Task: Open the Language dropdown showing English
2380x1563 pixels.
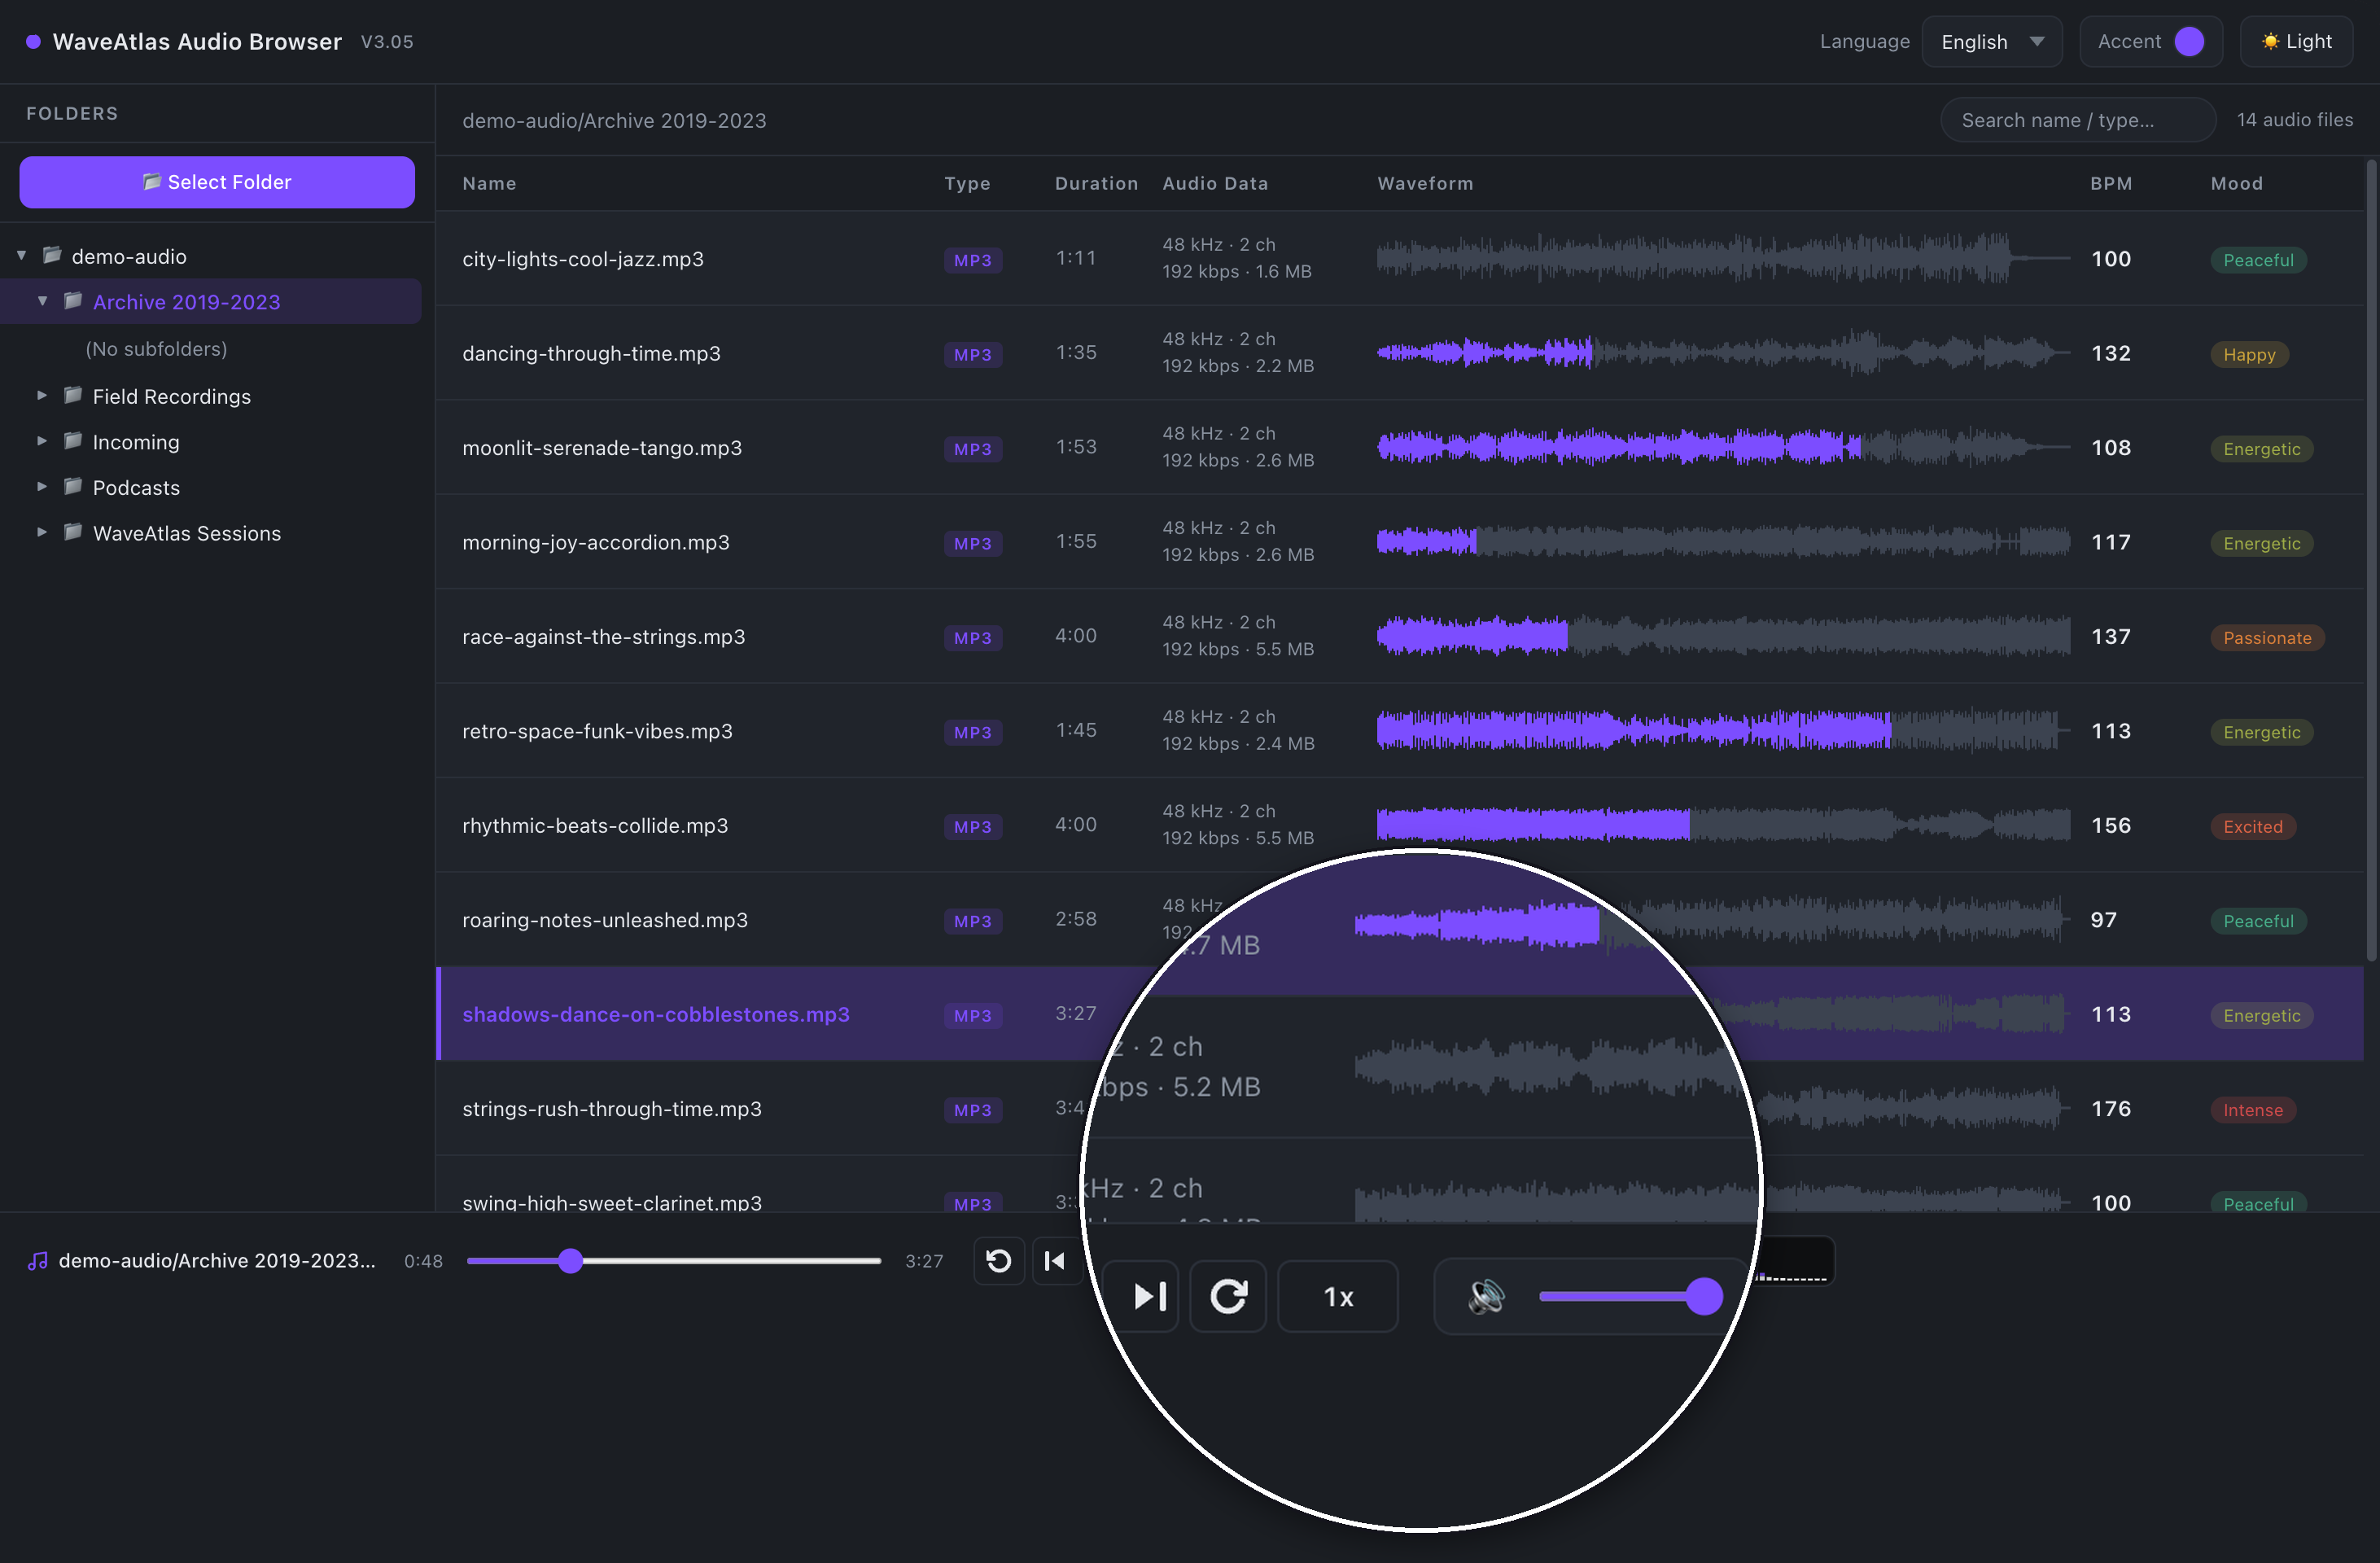Action: click(1991, 42)
